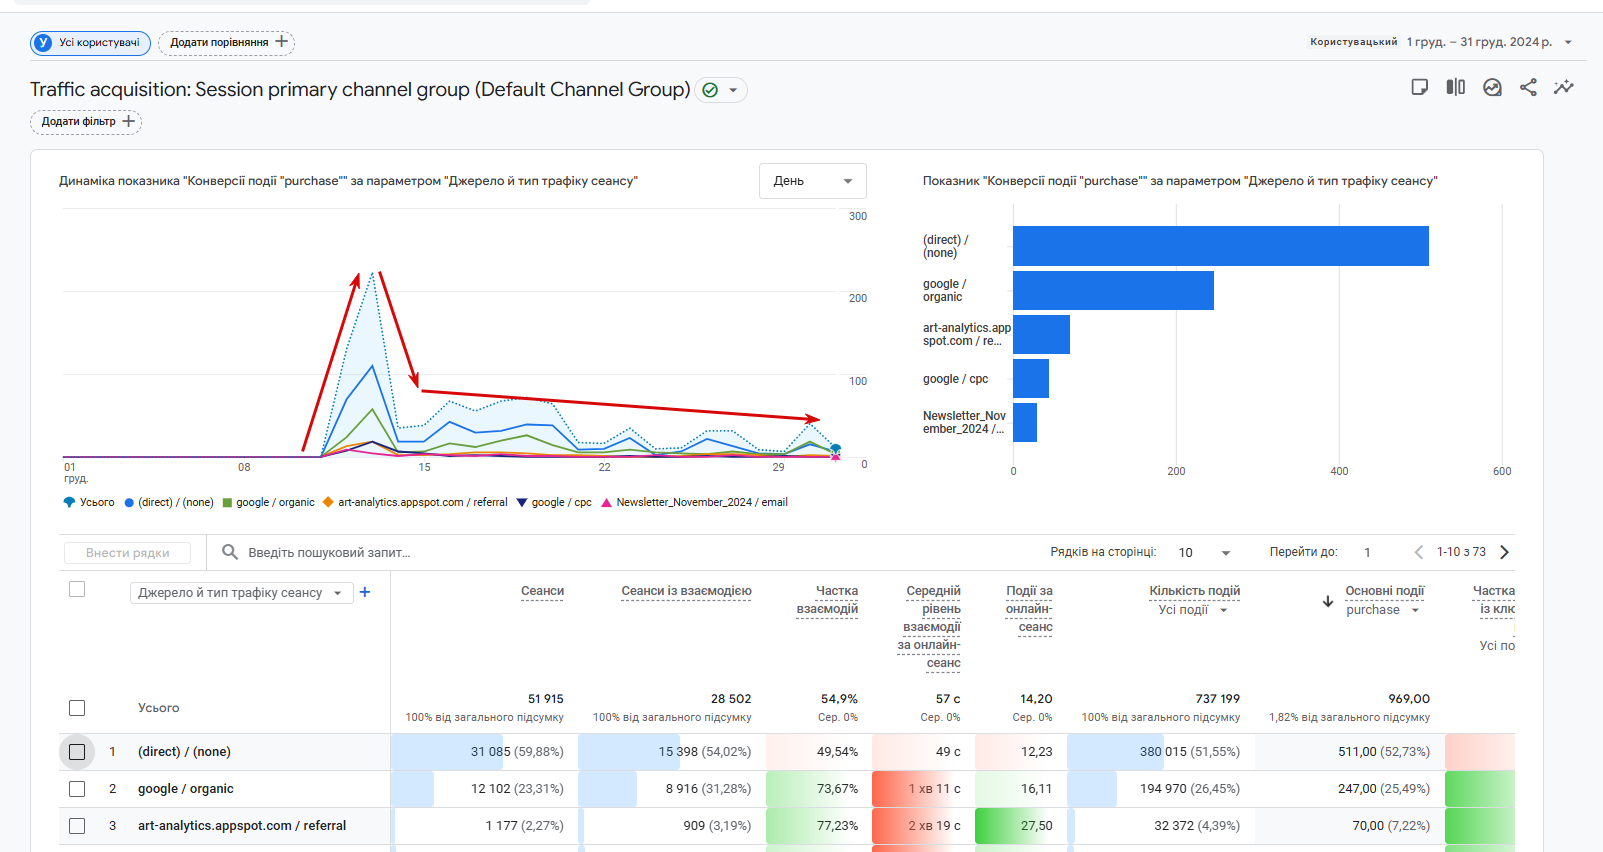Screen dimensions: 1603x852
Task: Check the art-analytics.appspot.com referral row
Action: coord(77,826)
